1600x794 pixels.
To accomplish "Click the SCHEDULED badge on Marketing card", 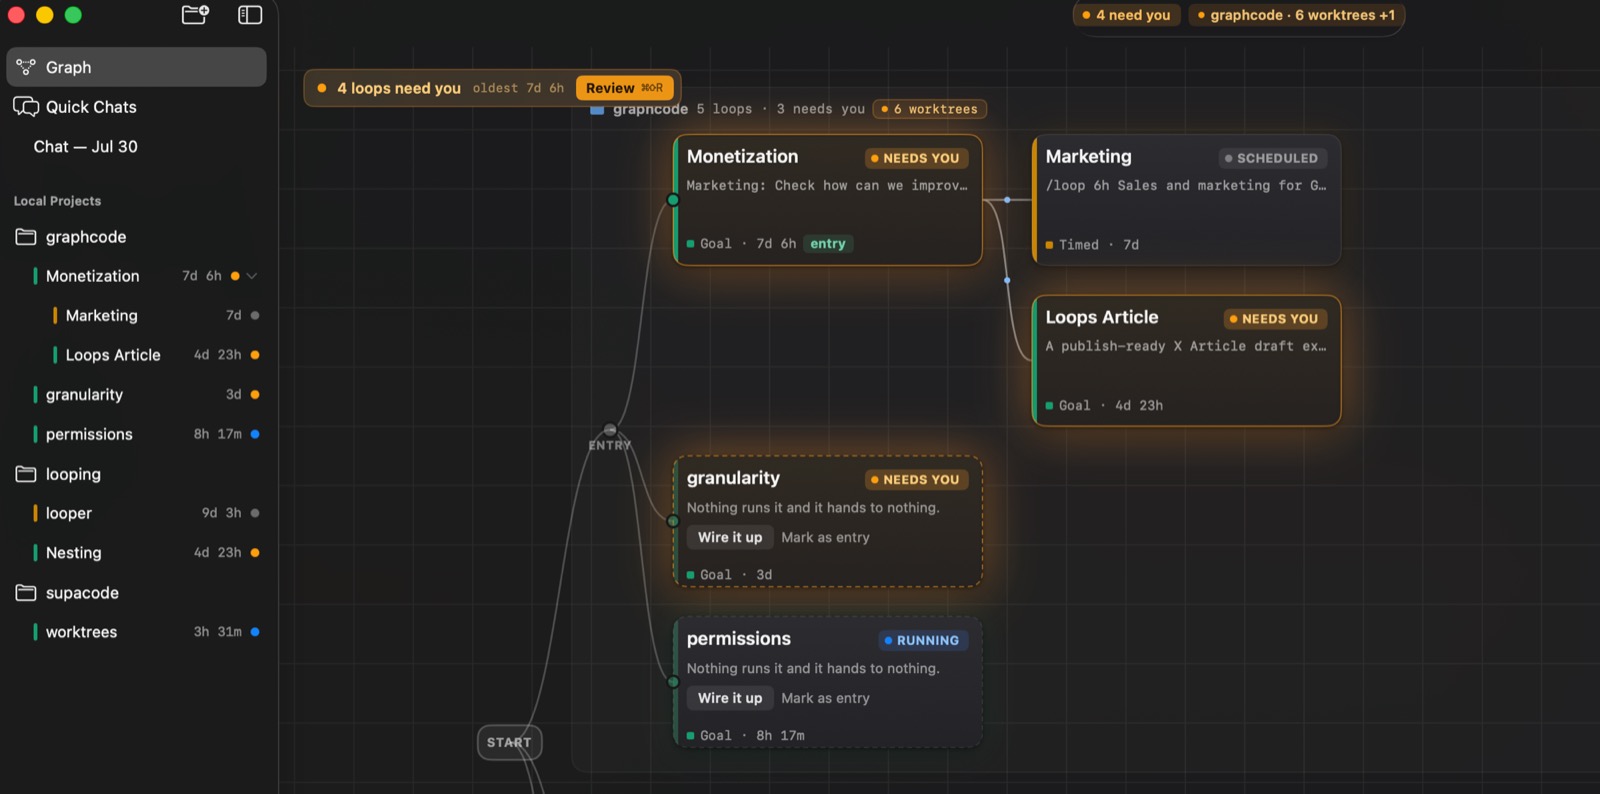I will pos(1272,158).
